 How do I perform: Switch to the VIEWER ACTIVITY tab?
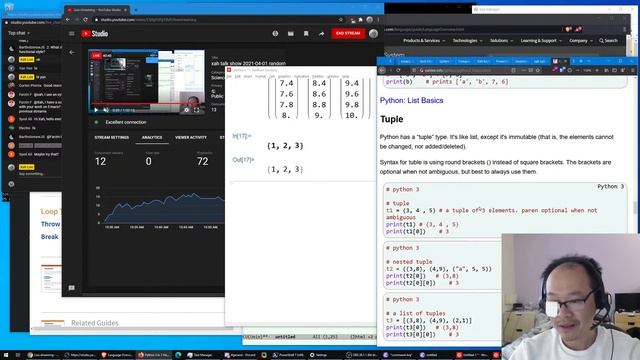point(191,138)
